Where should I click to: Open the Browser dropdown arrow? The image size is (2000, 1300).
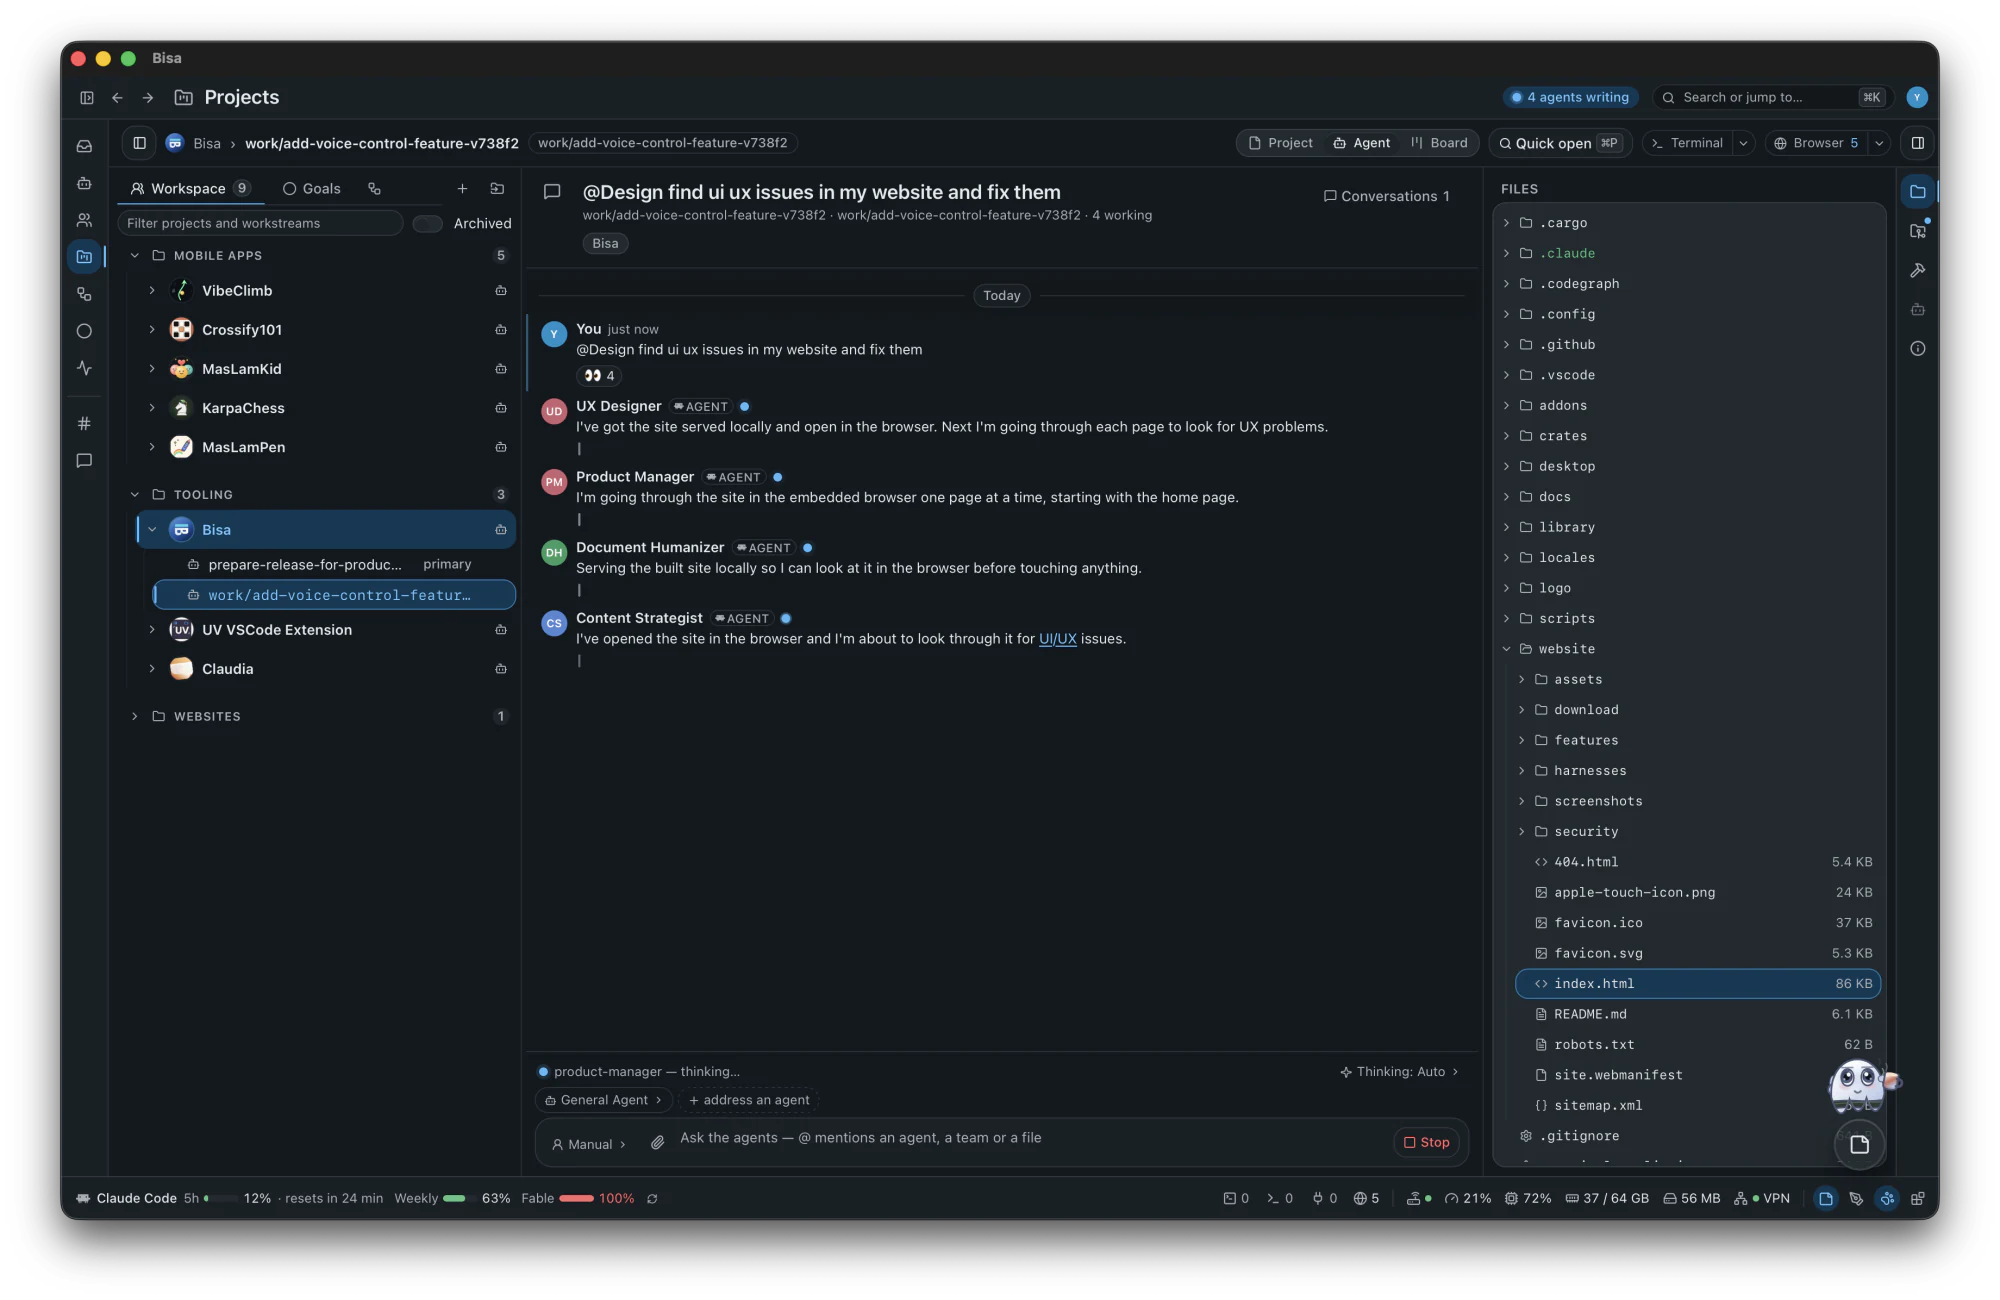pyautogui.click(x=1879, y=143)
